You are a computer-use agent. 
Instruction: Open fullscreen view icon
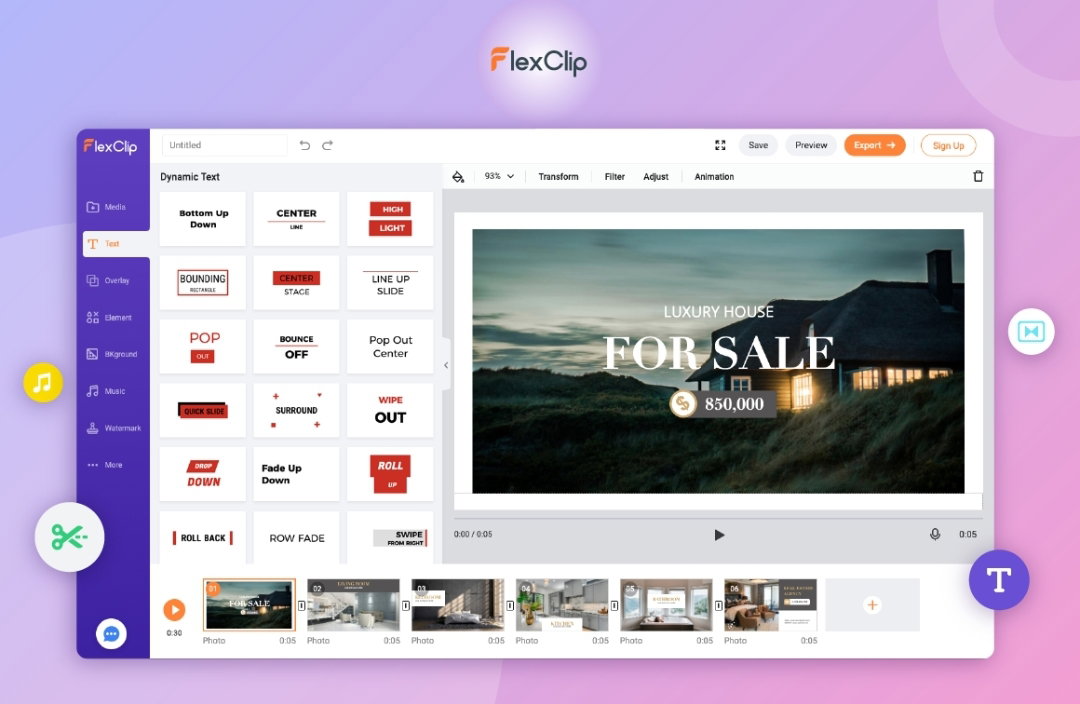[720, 145]
